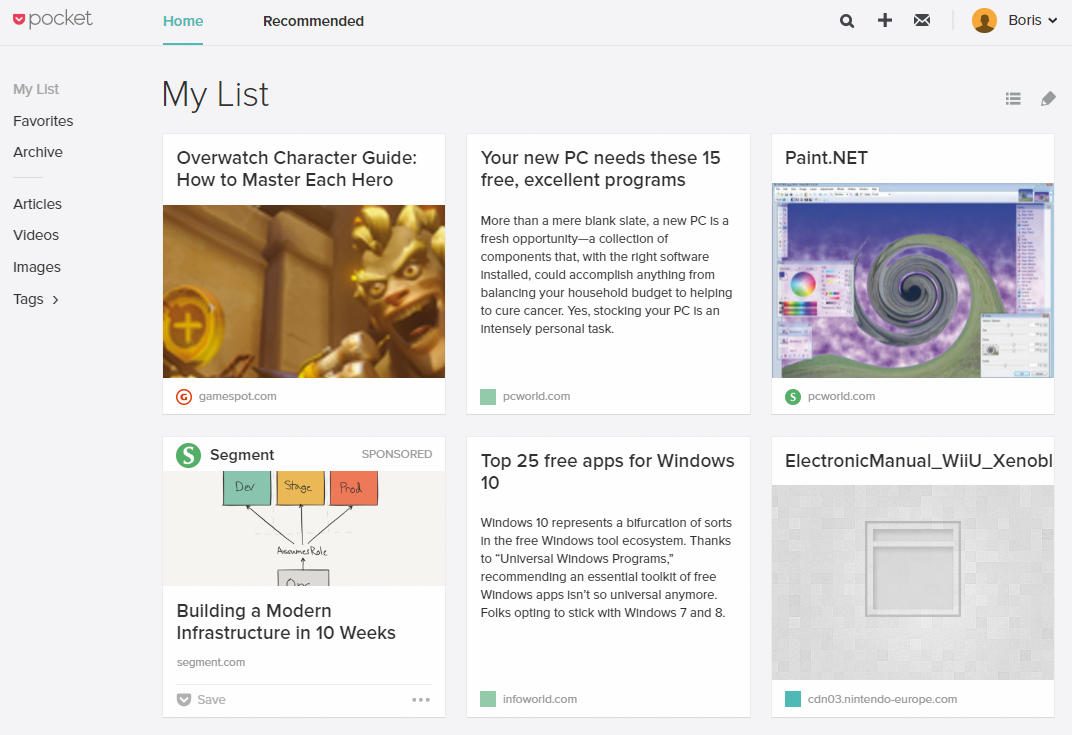Expand the Tags chevron in sidebar
This screenshot has width=1072, height=735.
pos(55,299)
